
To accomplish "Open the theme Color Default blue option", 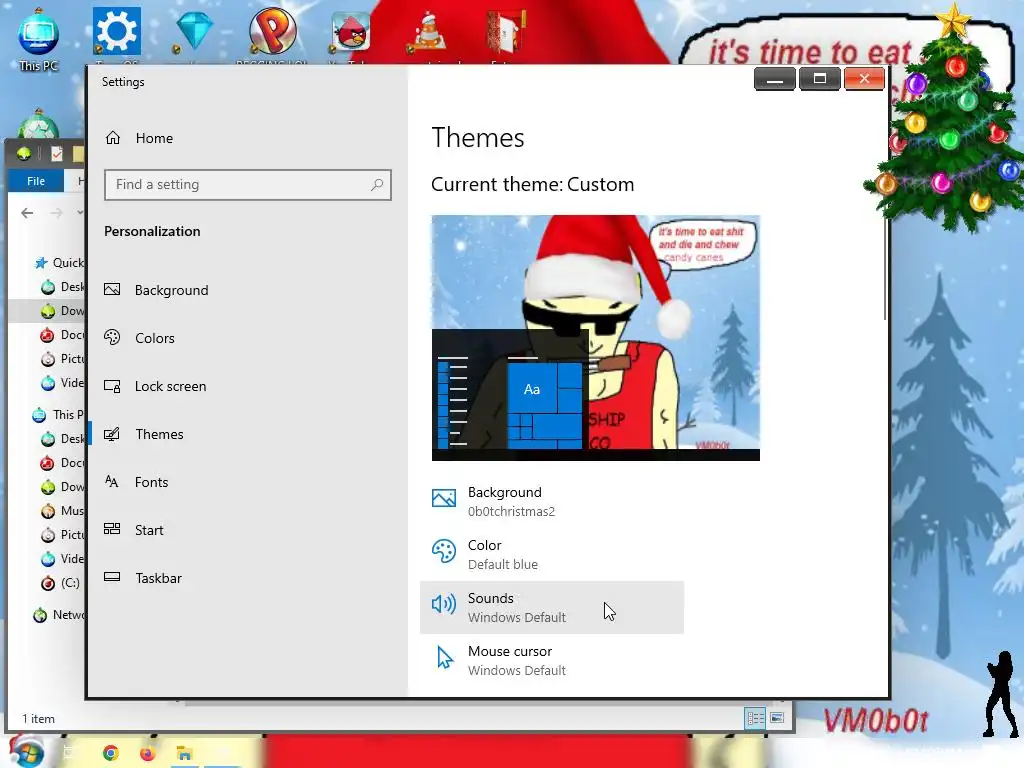I will 551,554.
